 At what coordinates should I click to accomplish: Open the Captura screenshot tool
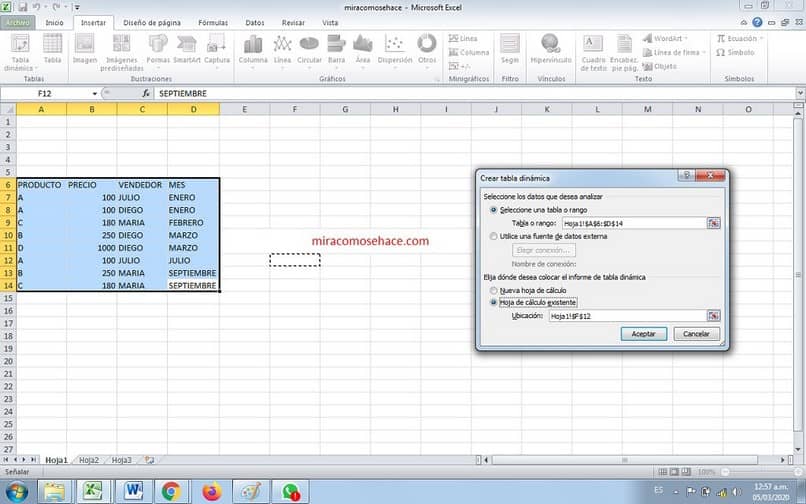[217, 49]
